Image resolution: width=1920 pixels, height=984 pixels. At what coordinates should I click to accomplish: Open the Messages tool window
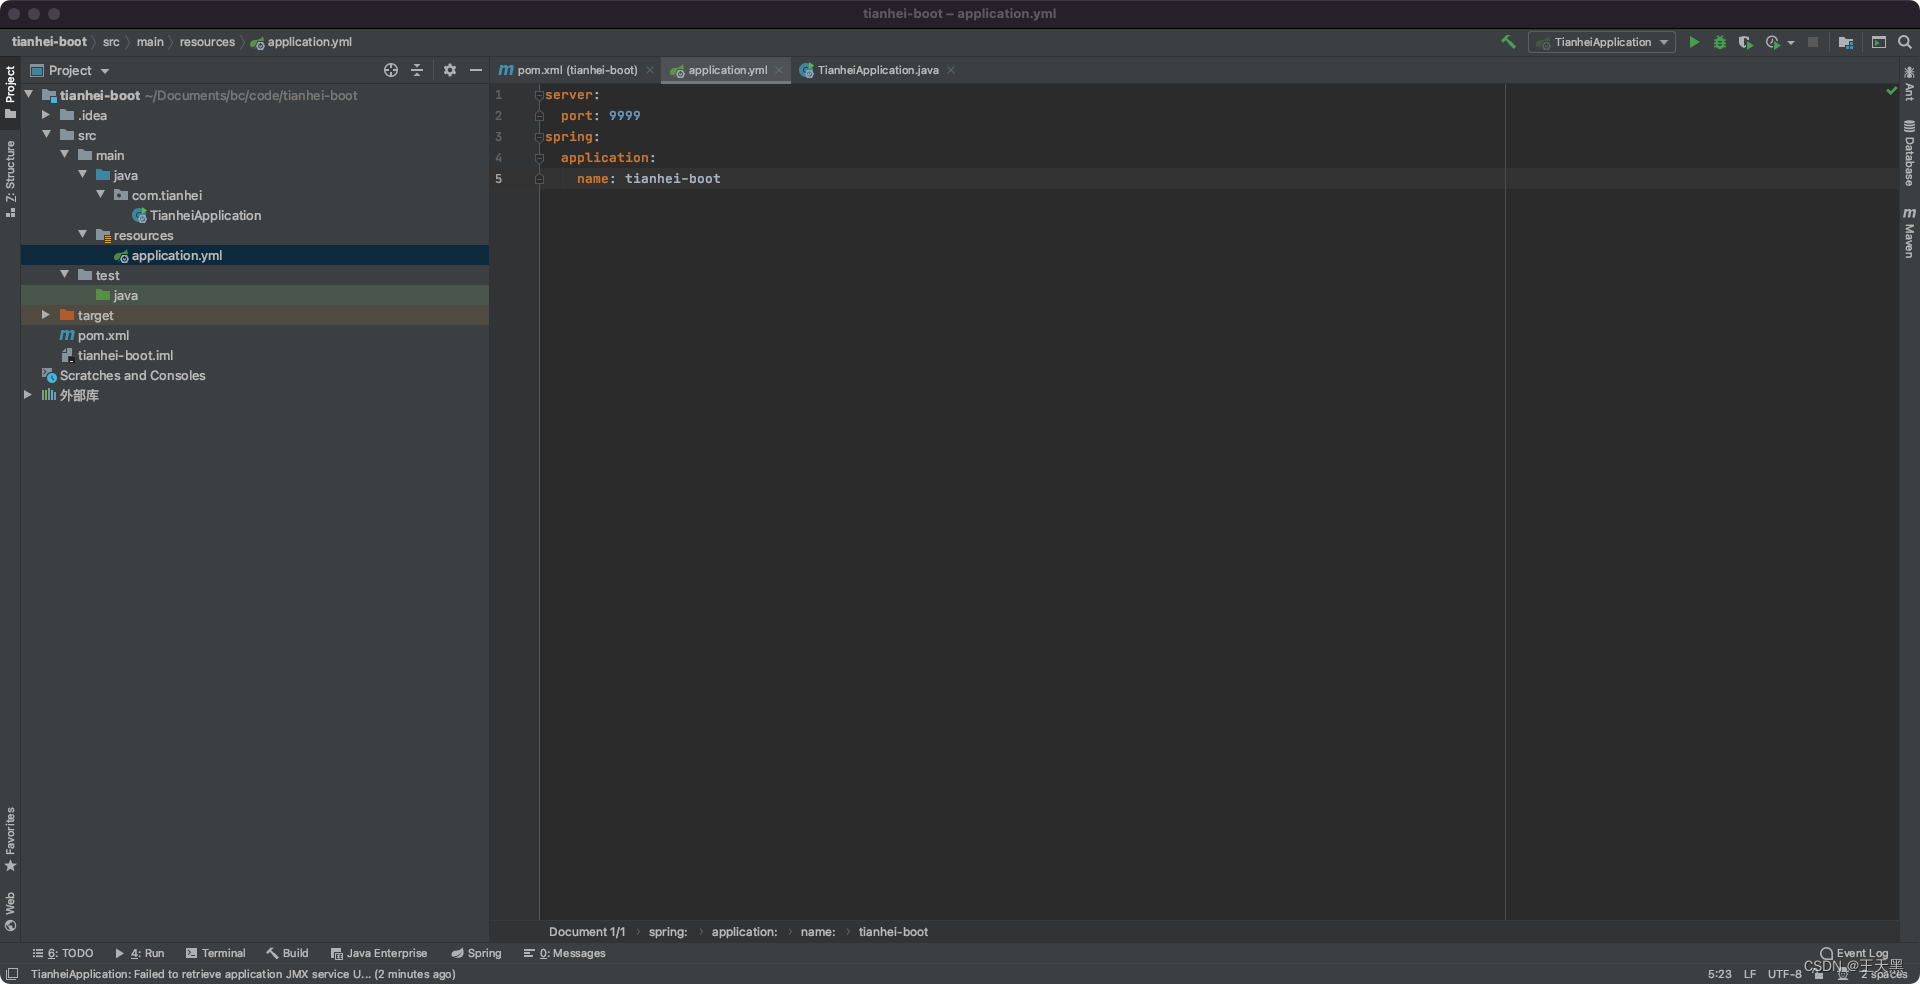565,953
